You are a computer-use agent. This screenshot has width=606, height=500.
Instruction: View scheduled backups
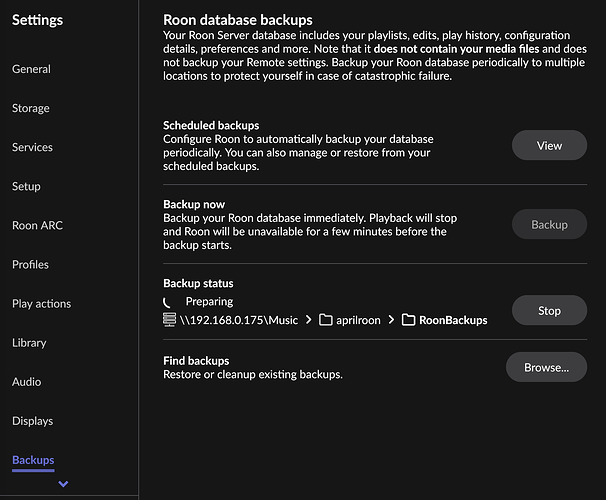[x=549, y=145]
